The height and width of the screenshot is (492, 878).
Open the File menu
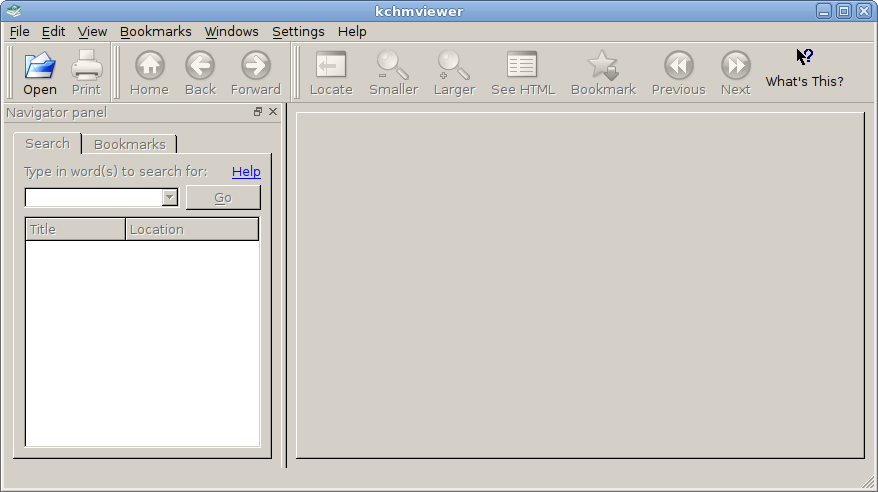(20, 32)
